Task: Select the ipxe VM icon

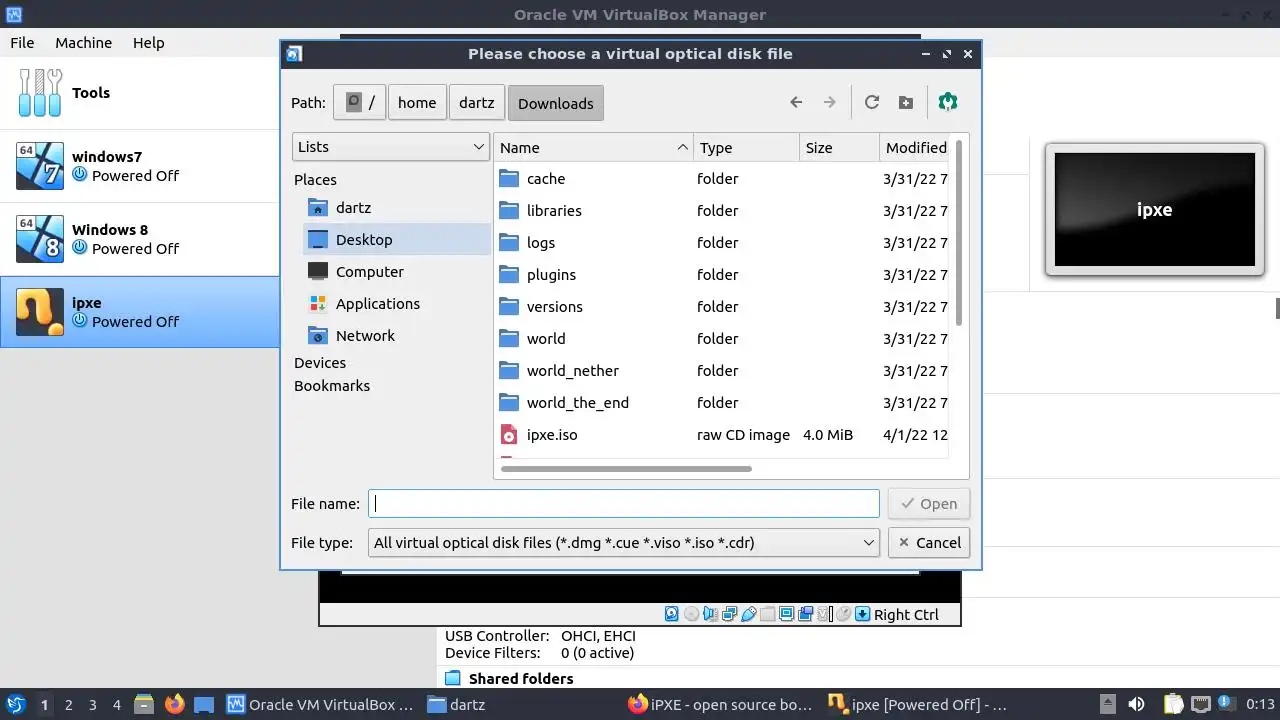Action: pos(40,312)
